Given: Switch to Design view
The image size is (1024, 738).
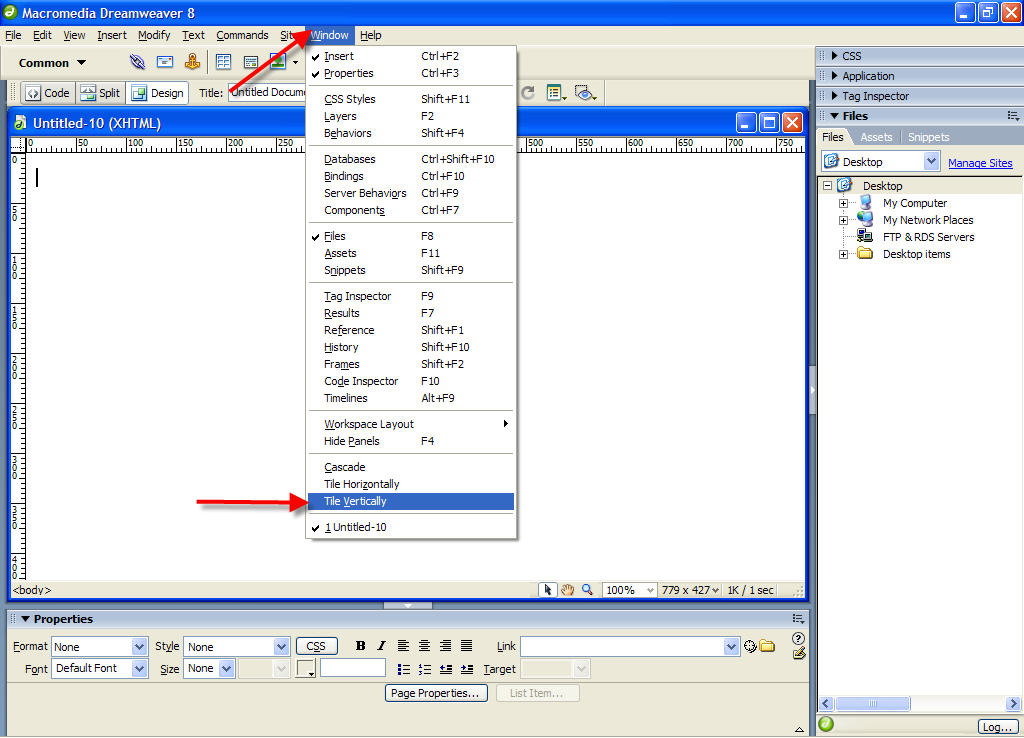Looking at the screenshot, I should [157, 93].
